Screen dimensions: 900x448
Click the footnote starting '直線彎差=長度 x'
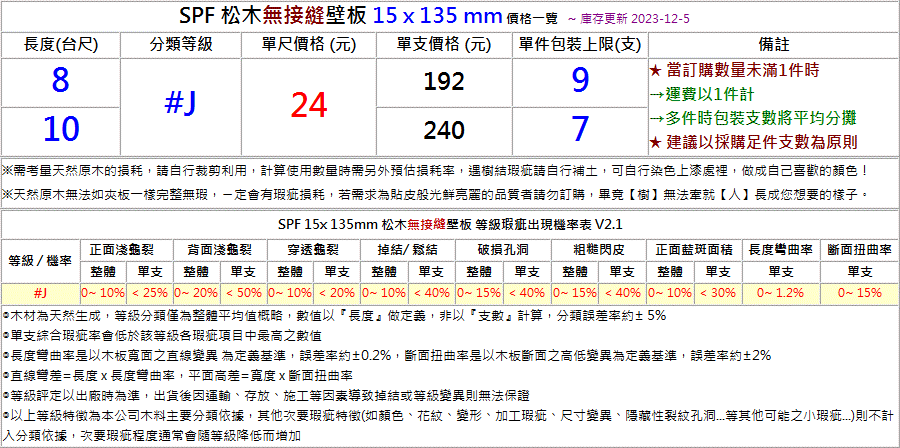coord(177,376)
